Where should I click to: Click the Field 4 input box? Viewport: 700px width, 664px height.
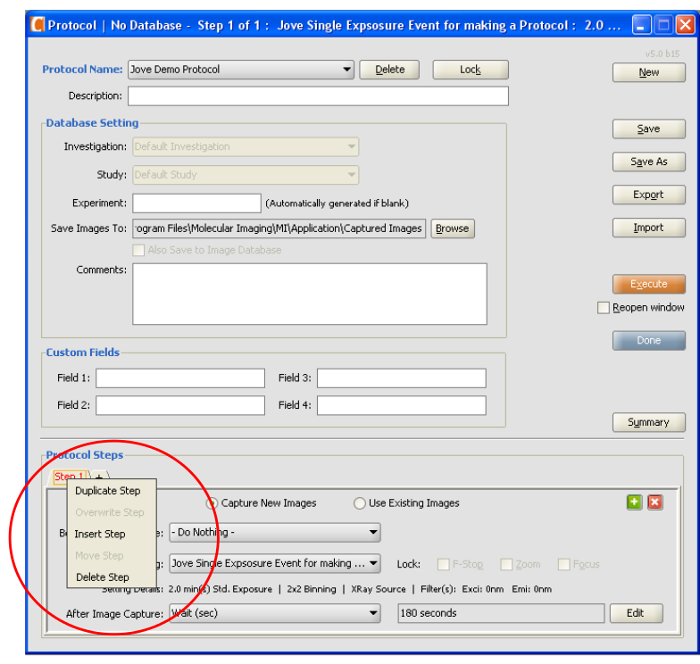coord(402,405)
